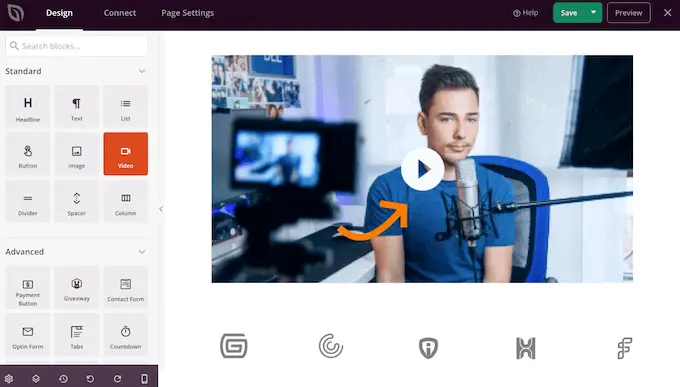Select the Countdown block
Image resolution: width=680 pixels, height=387 pixels.
point(126,335)
